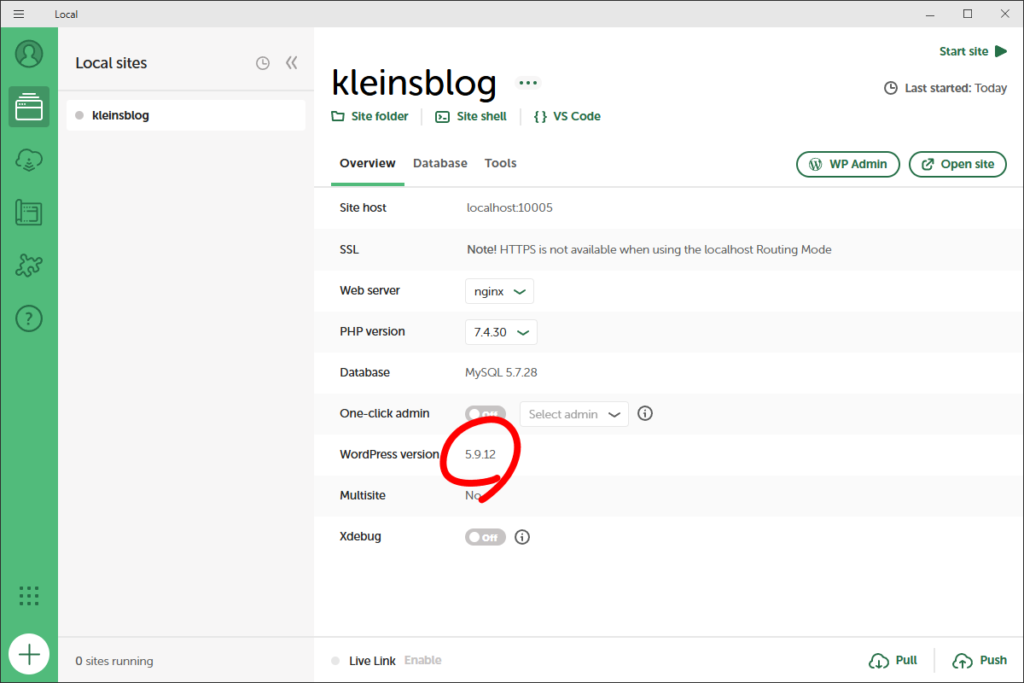1024x683 pixels.
Task: Toggle the Xdebug switch on
Action: pyautogui.click(x=485, y=537)
